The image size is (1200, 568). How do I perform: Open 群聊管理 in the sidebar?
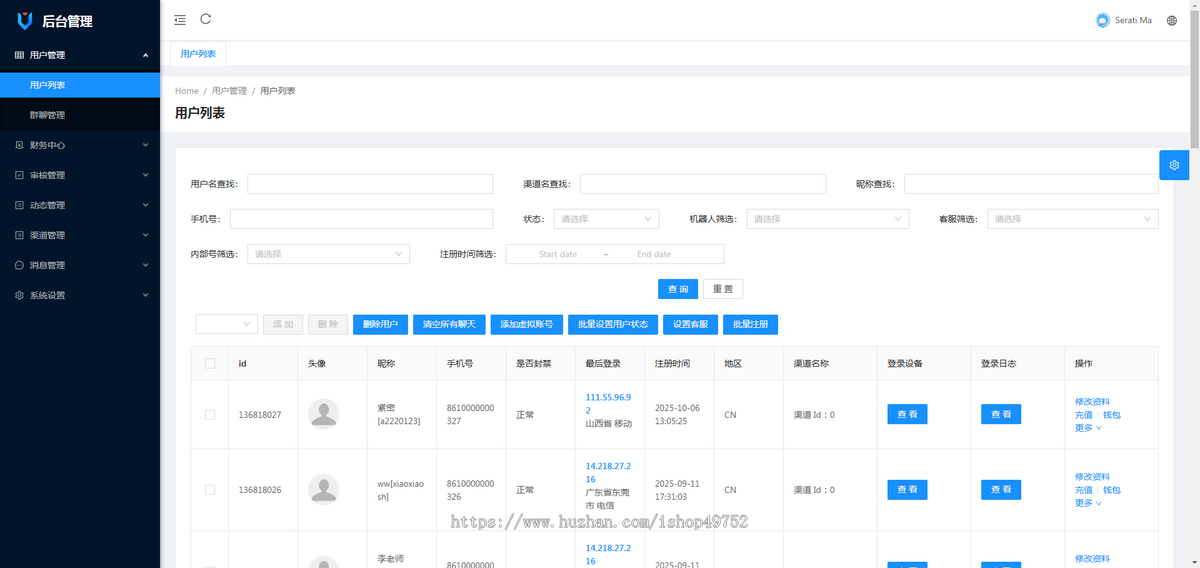[80, 115]
